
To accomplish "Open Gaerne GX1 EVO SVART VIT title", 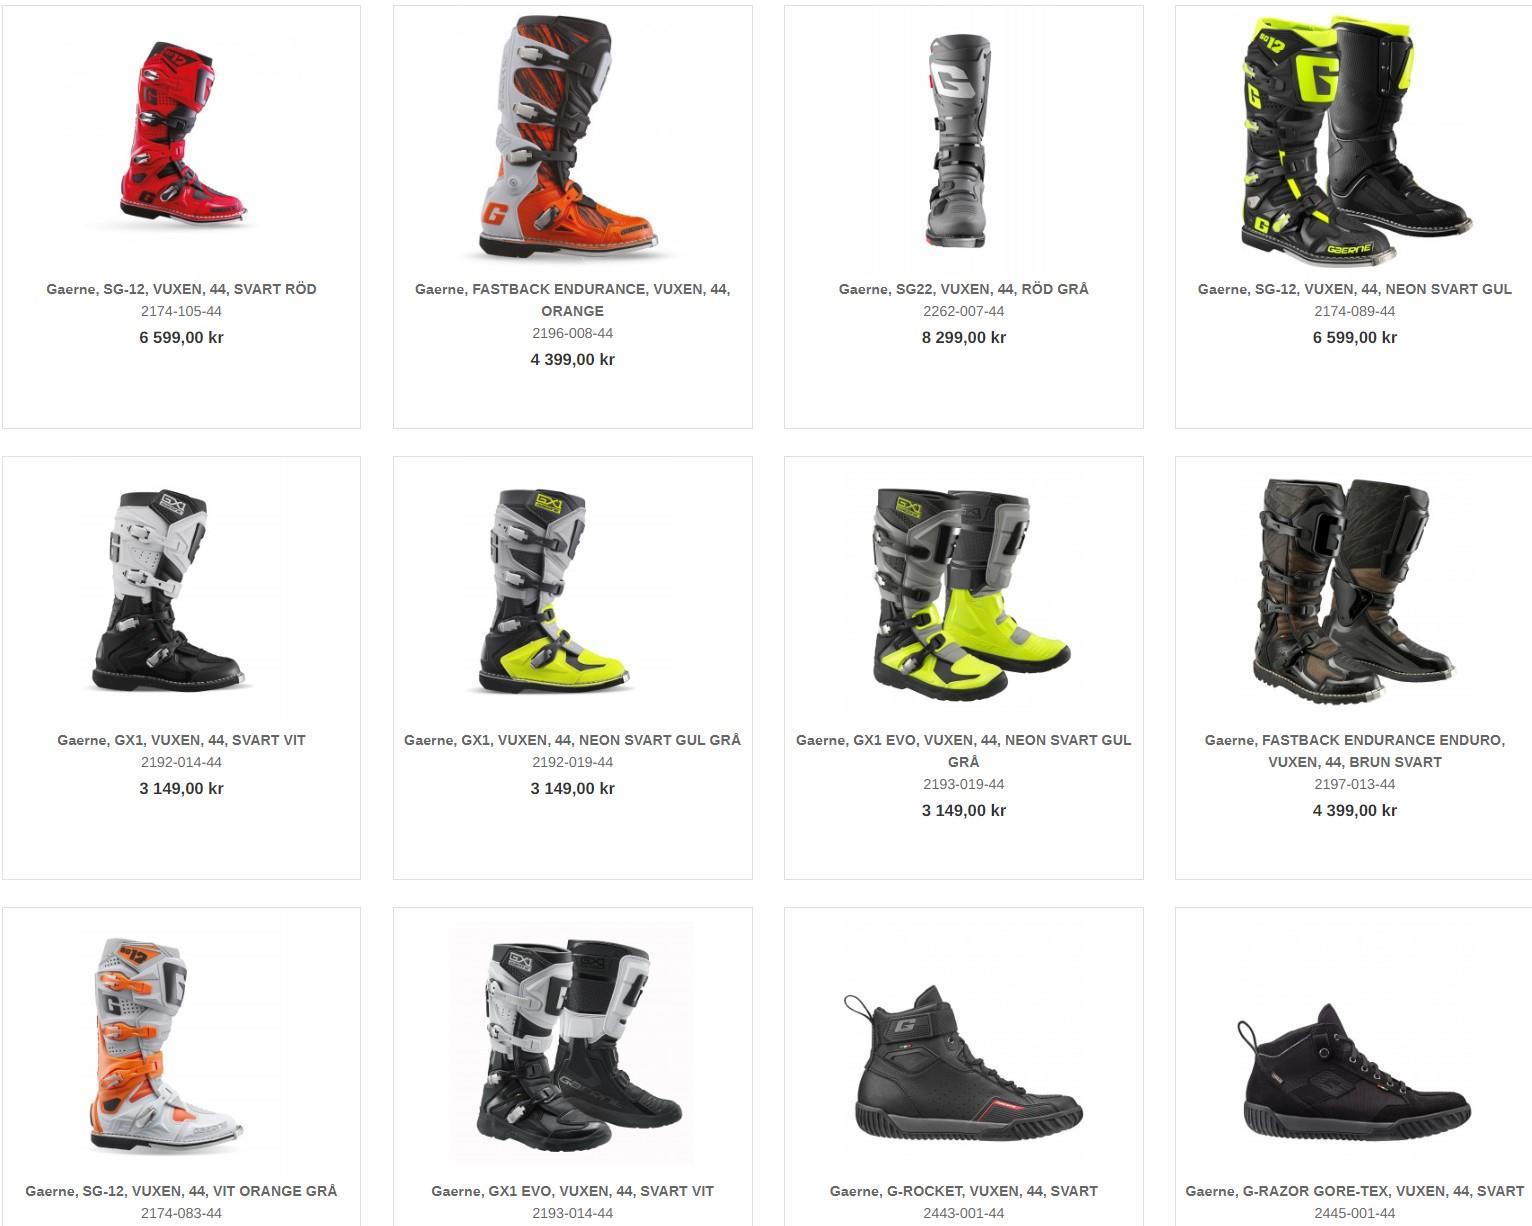I will click(573, 1191).
